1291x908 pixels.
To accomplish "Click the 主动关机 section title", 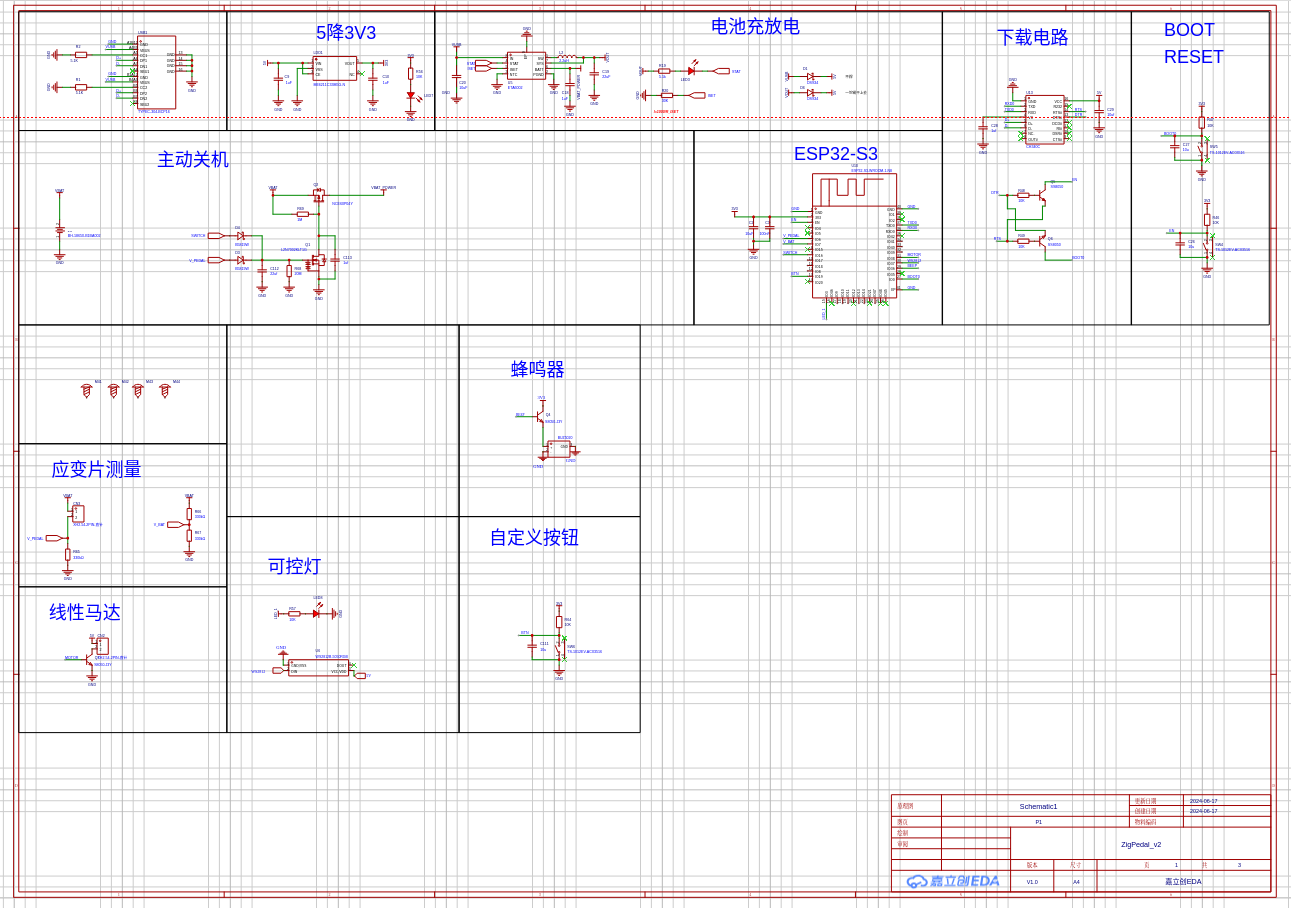I will [193, 160].
